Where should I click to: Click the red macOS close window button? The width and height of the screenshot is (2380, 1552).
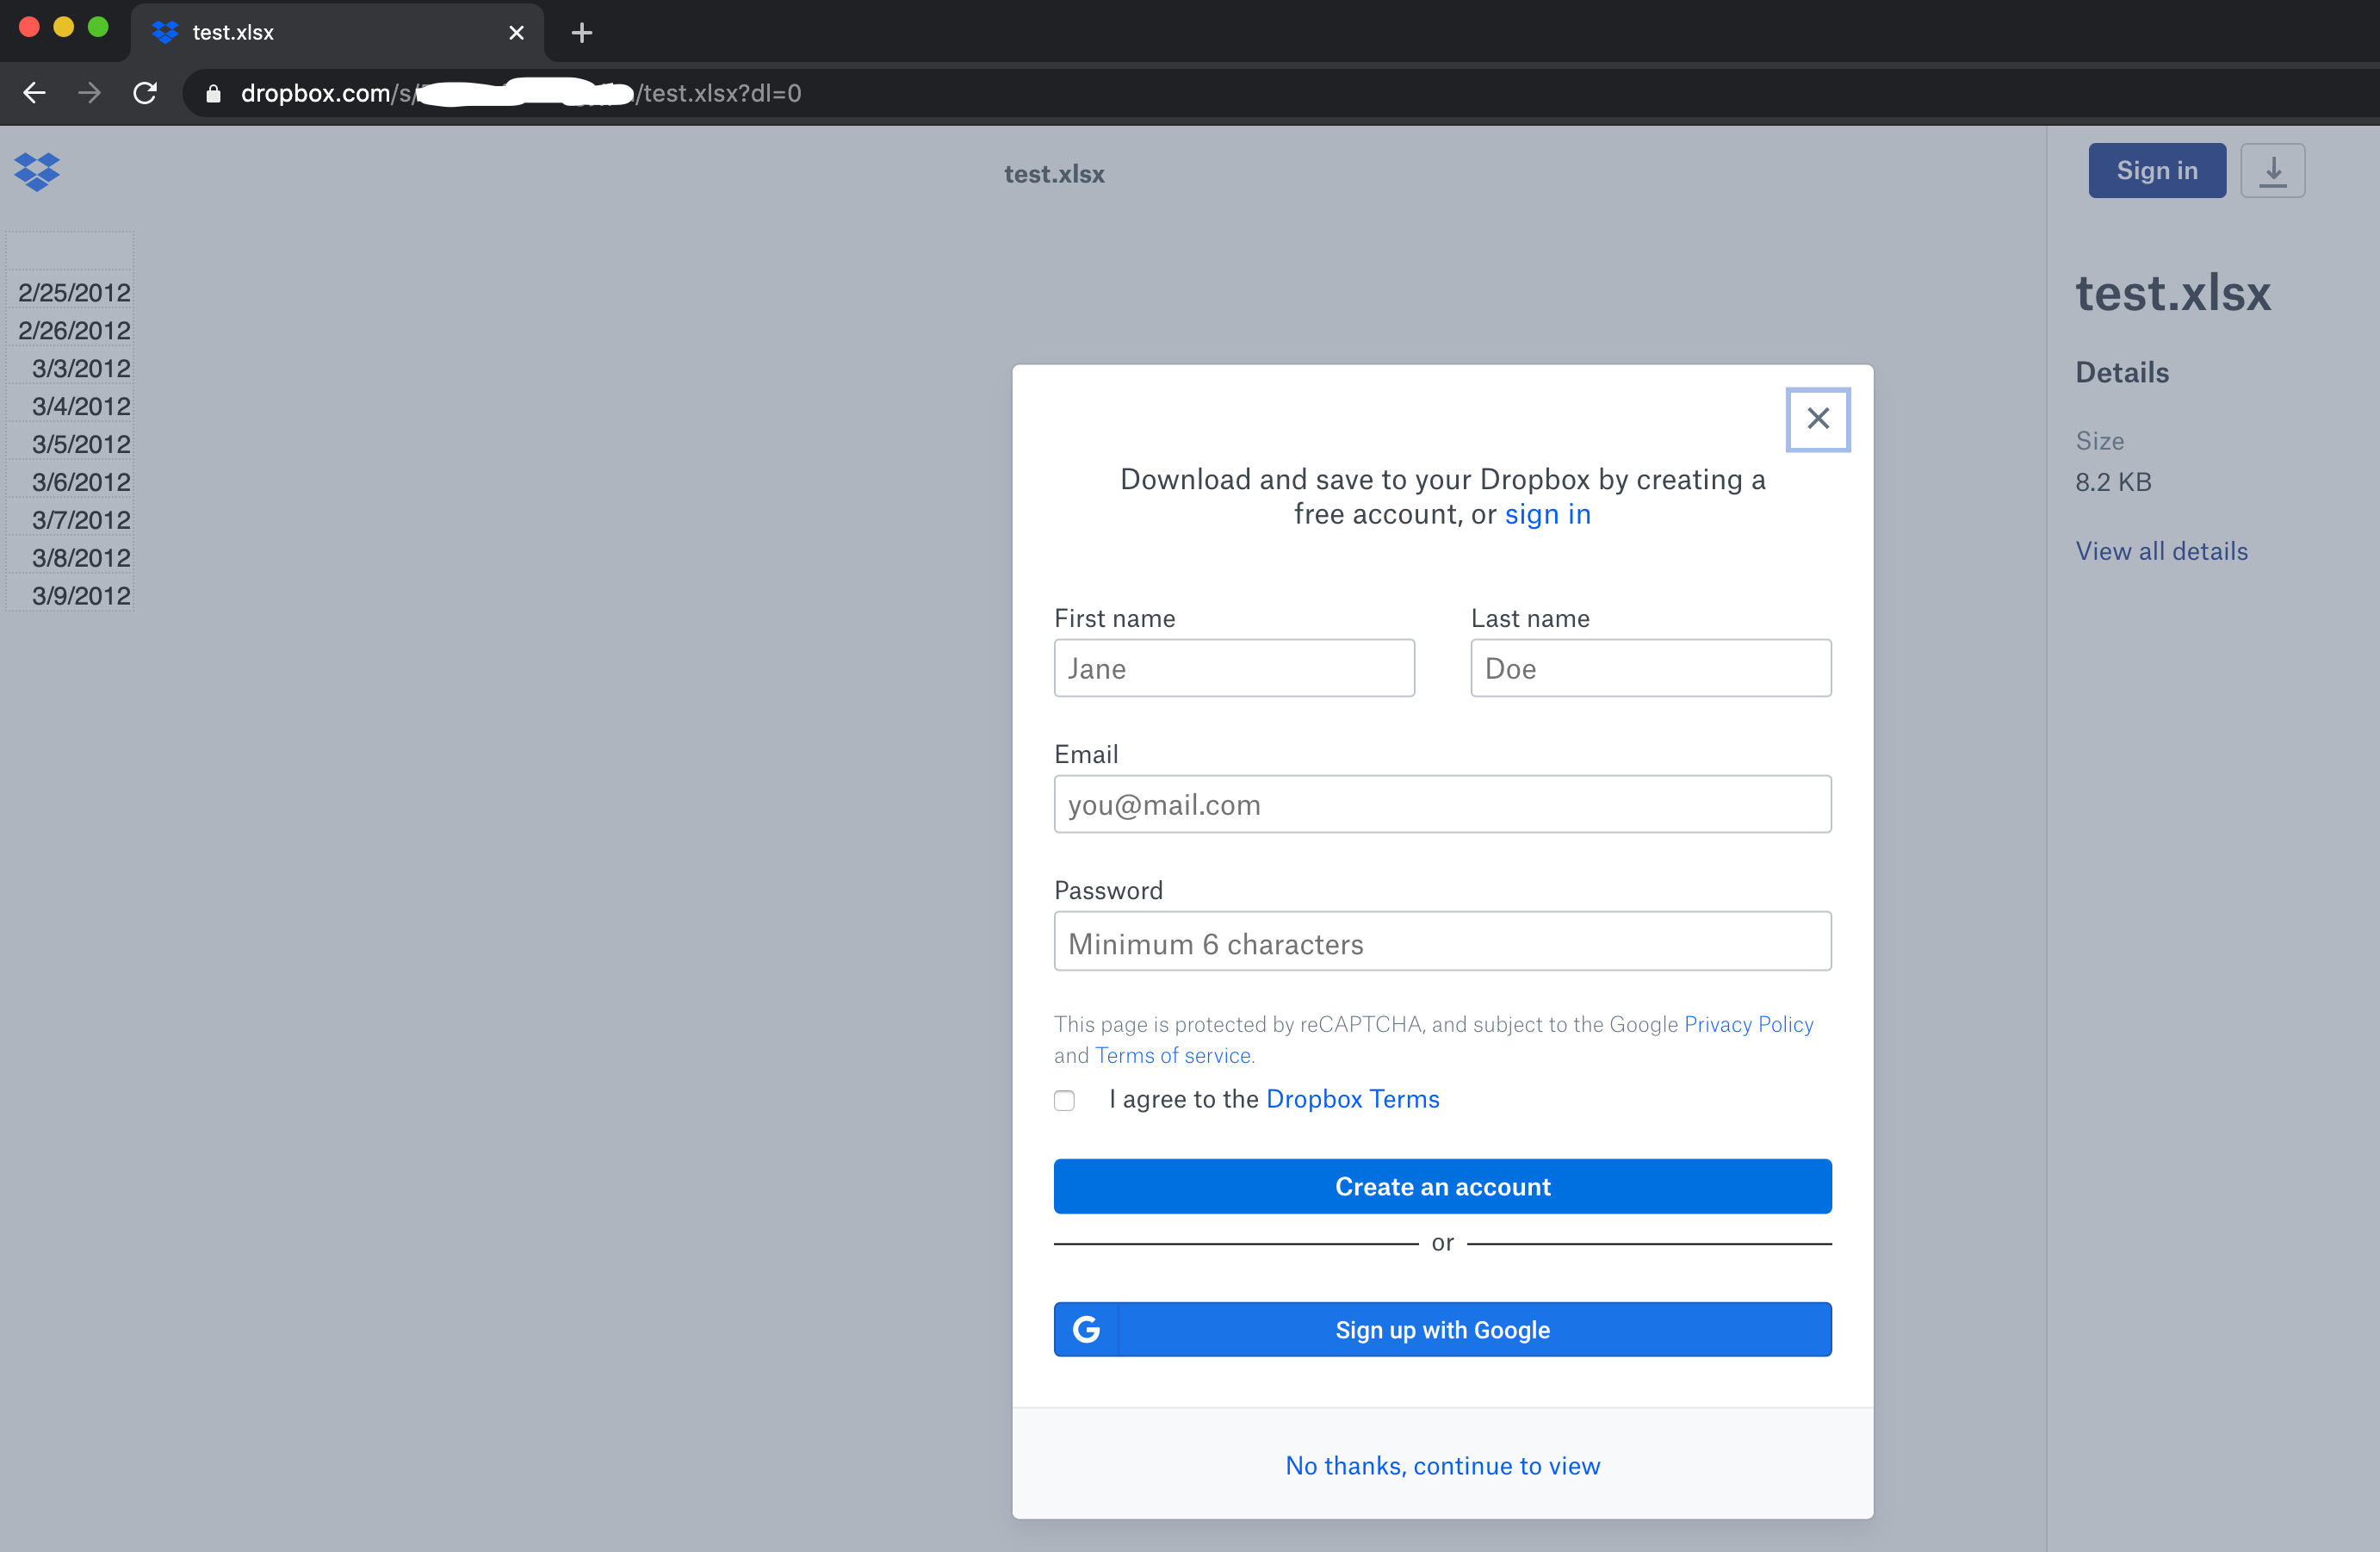[29, 27]
